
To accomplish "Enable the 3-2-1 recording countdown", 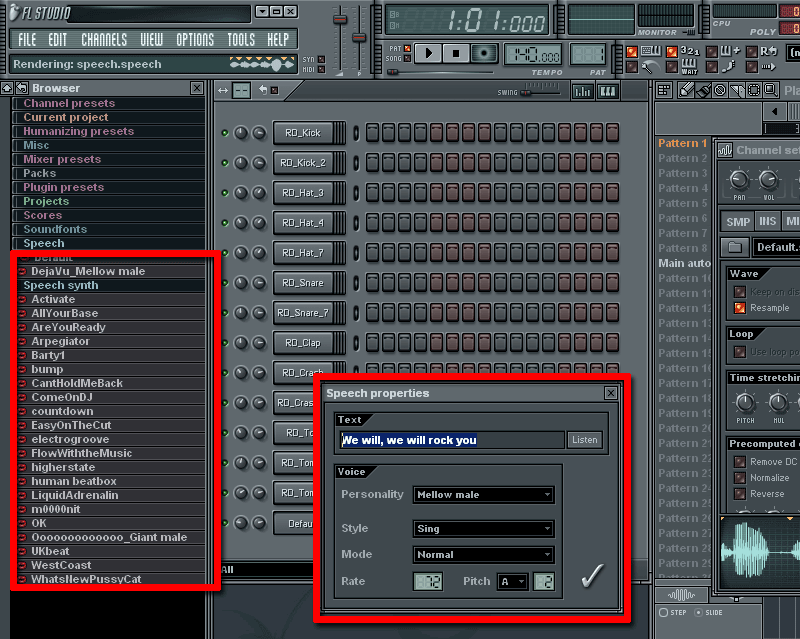I will (x=690, y=51).
